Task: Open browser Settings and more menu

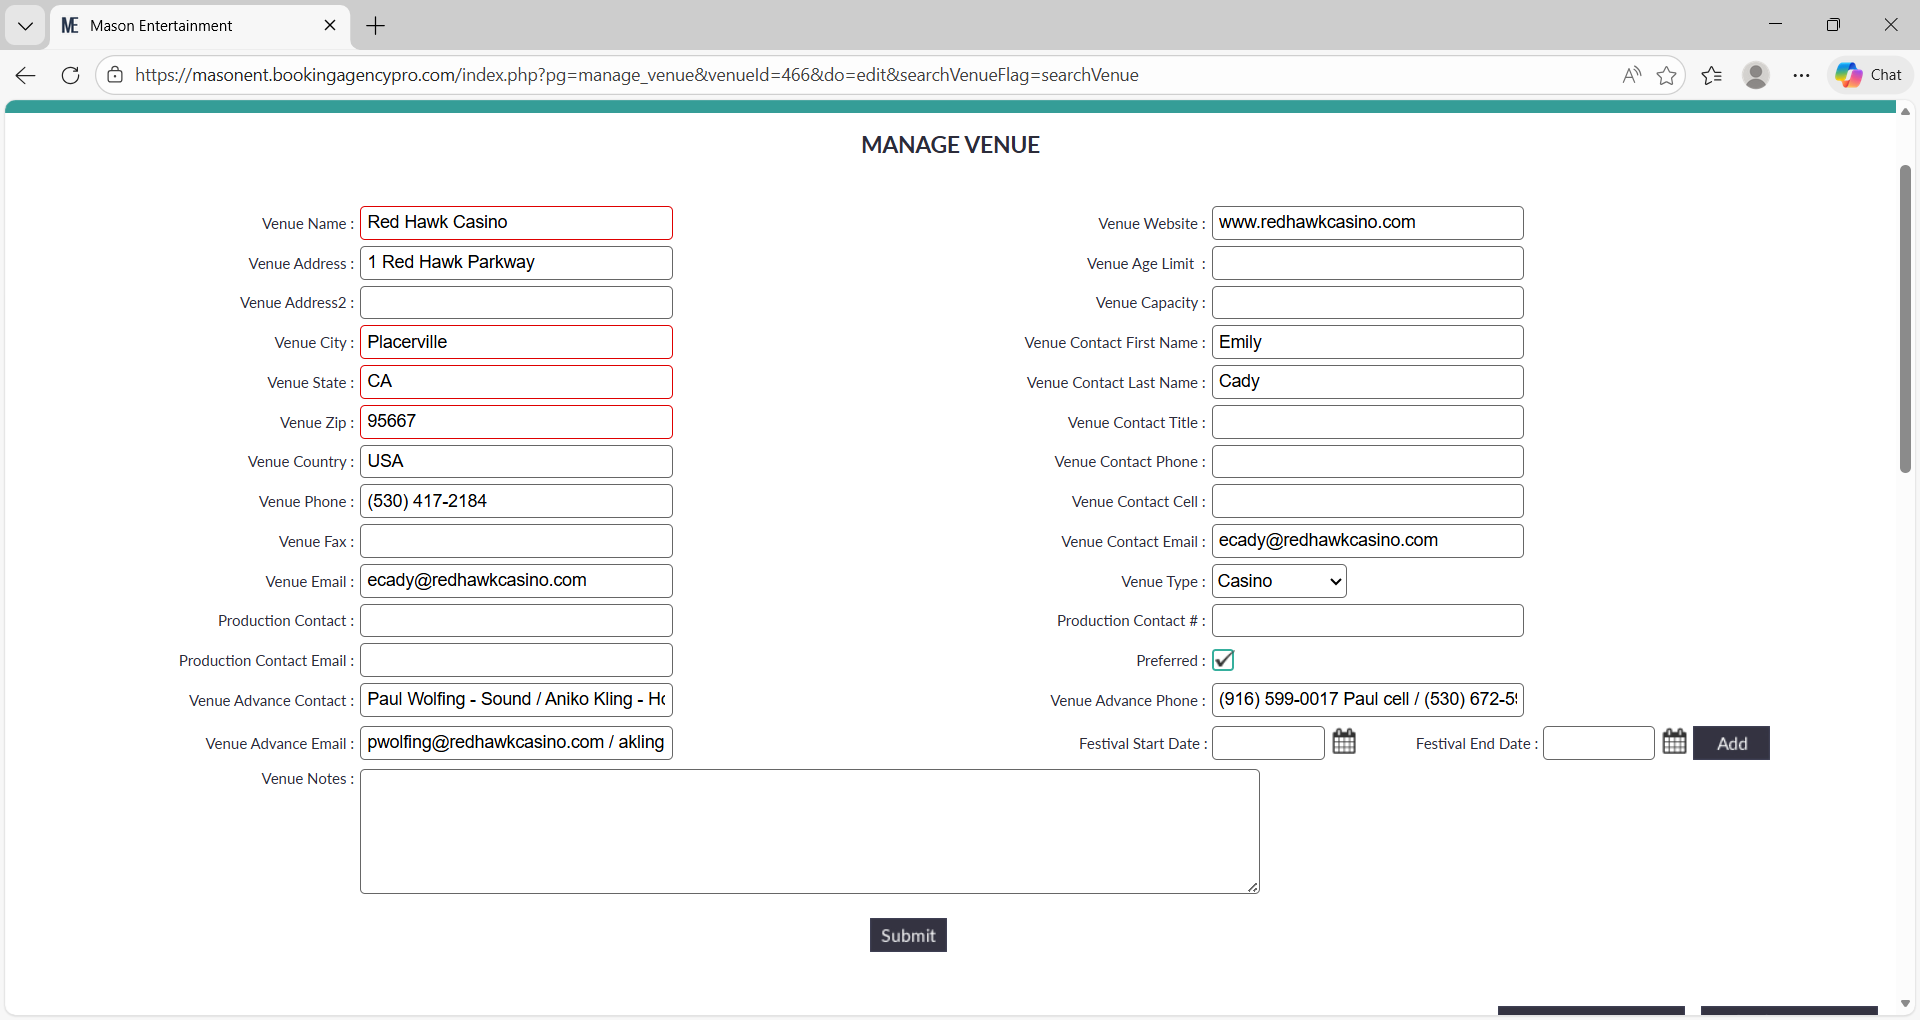Action: pyautogui.click(x=1801, y=74)
